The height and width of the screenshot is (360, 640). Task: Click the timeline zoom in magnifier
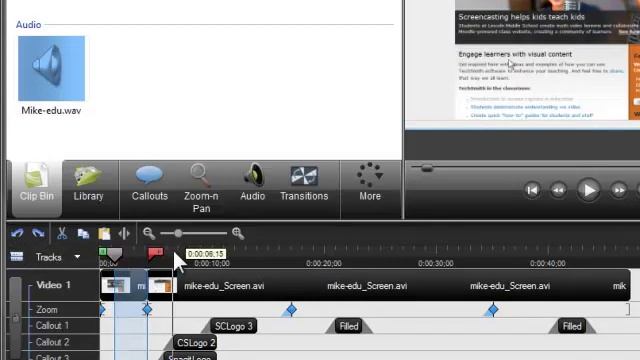point(238,233)
